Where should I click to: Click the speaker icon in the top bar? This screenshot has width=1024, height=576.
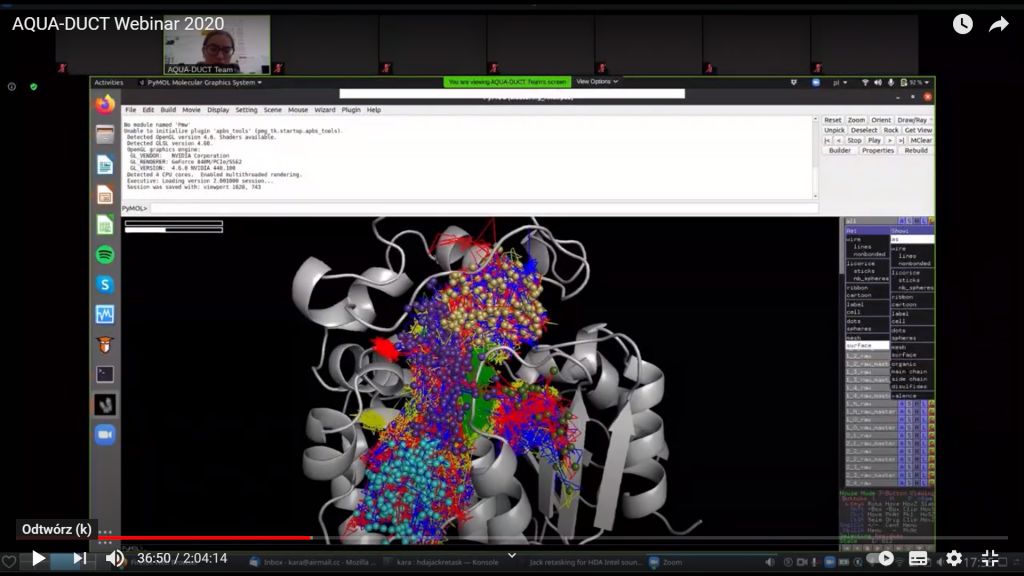pos(878,83)
